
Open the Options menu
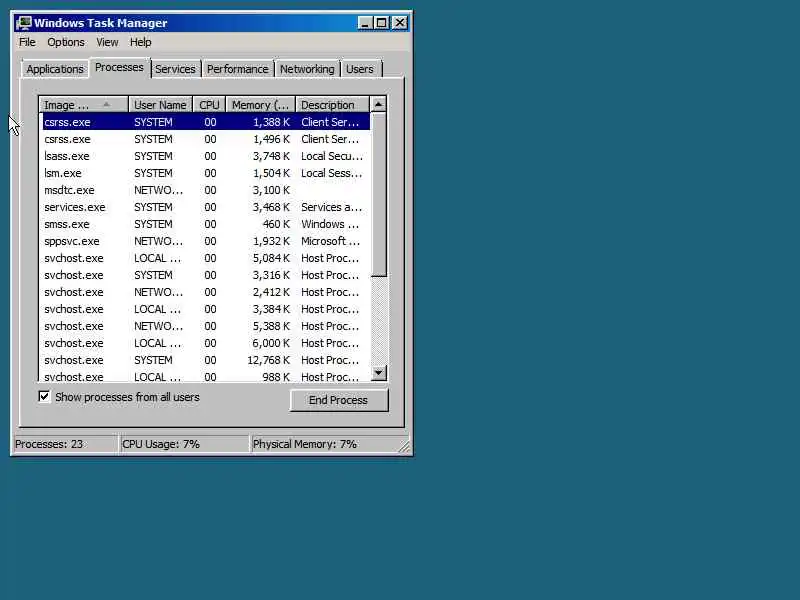tap(66, 42)
